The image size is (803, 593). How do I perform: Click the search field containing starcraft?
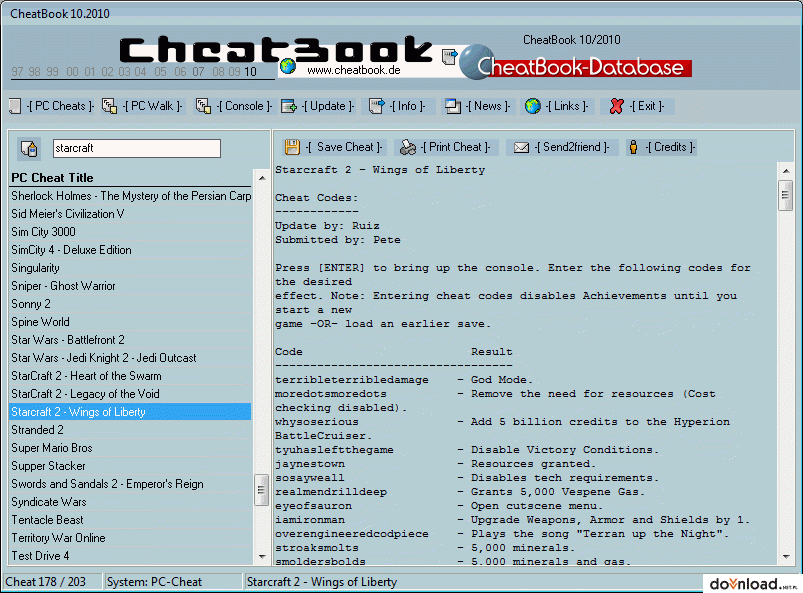tap(137, 149)
